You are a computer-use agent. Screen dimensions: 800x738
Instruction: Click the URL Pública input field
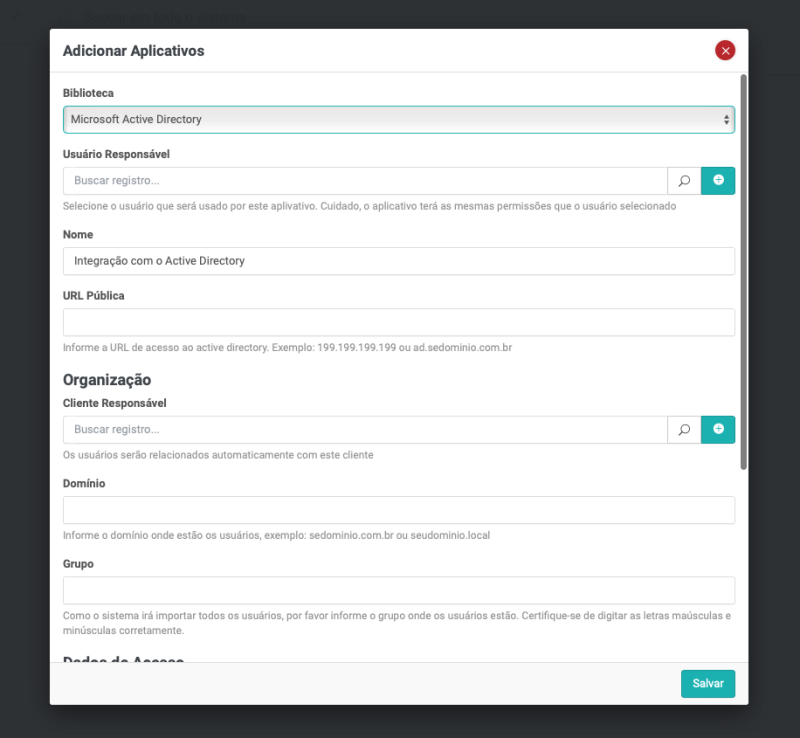coord(398,322)
